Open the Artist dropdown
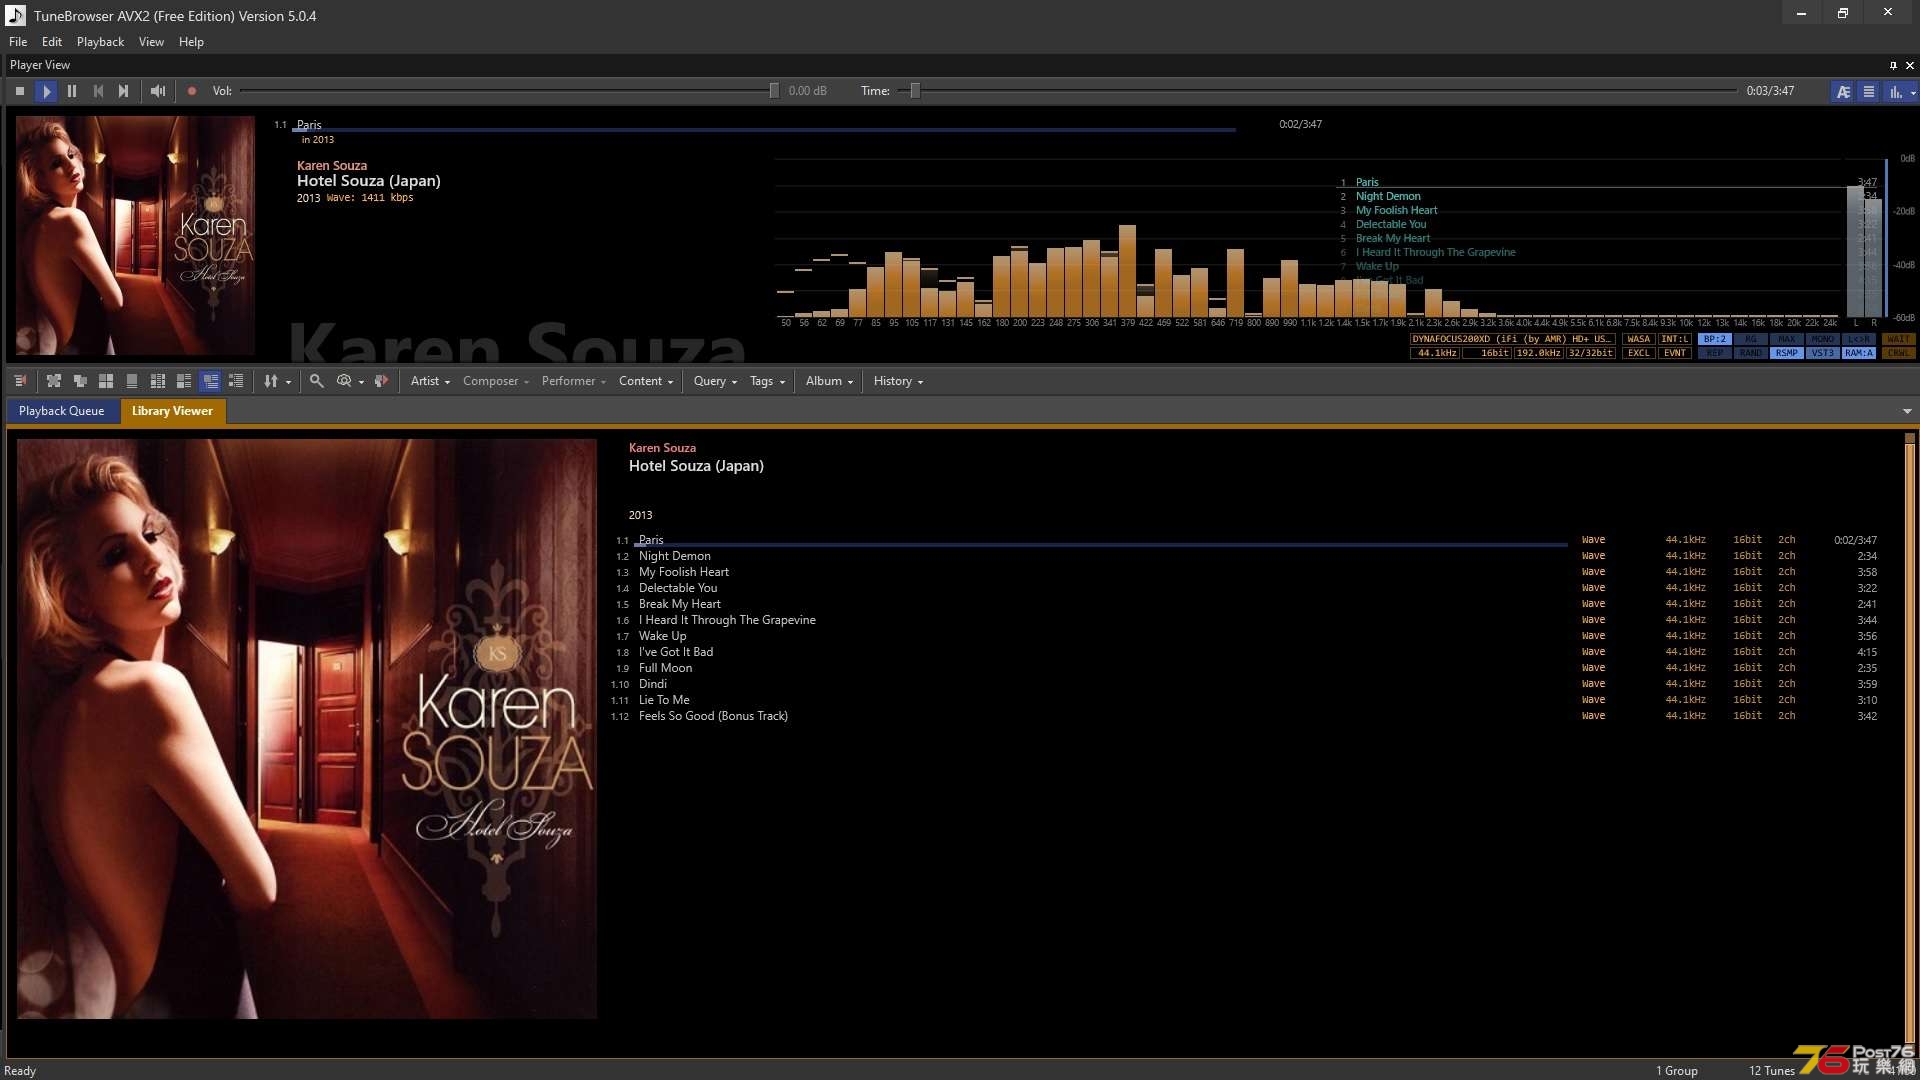Image resolution: width=1920 pixels, height=1080 pixels. (x=430, y=381)
